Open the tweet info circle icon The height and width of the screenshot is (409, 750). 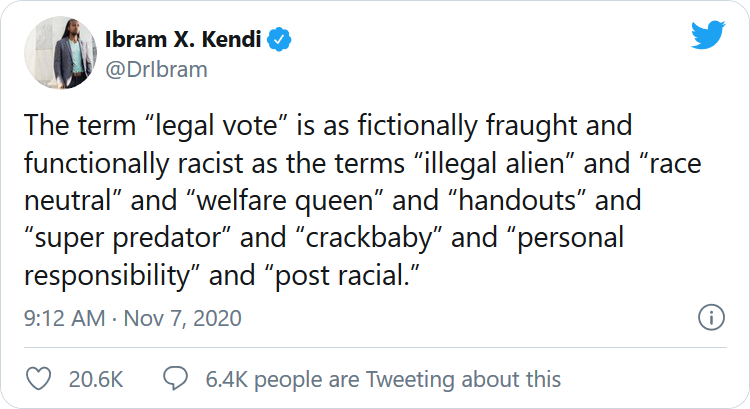tap(711, 318)
